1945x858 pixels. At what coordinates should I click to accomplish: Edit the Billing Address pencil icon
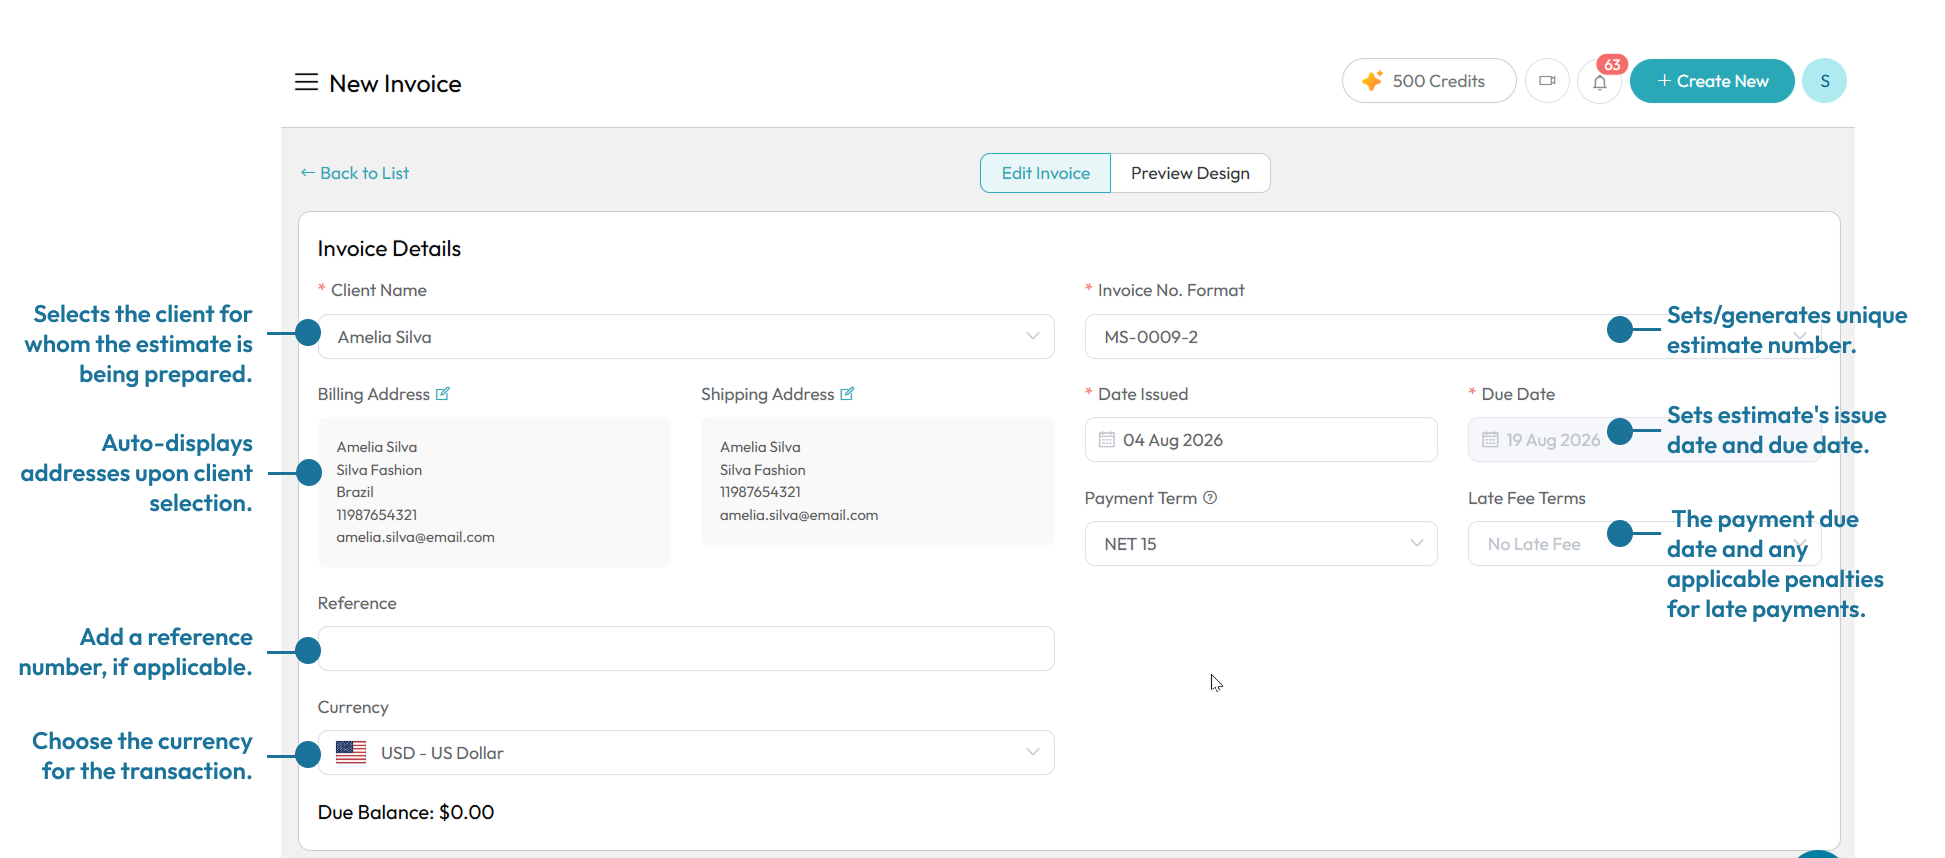coord(443,394)
